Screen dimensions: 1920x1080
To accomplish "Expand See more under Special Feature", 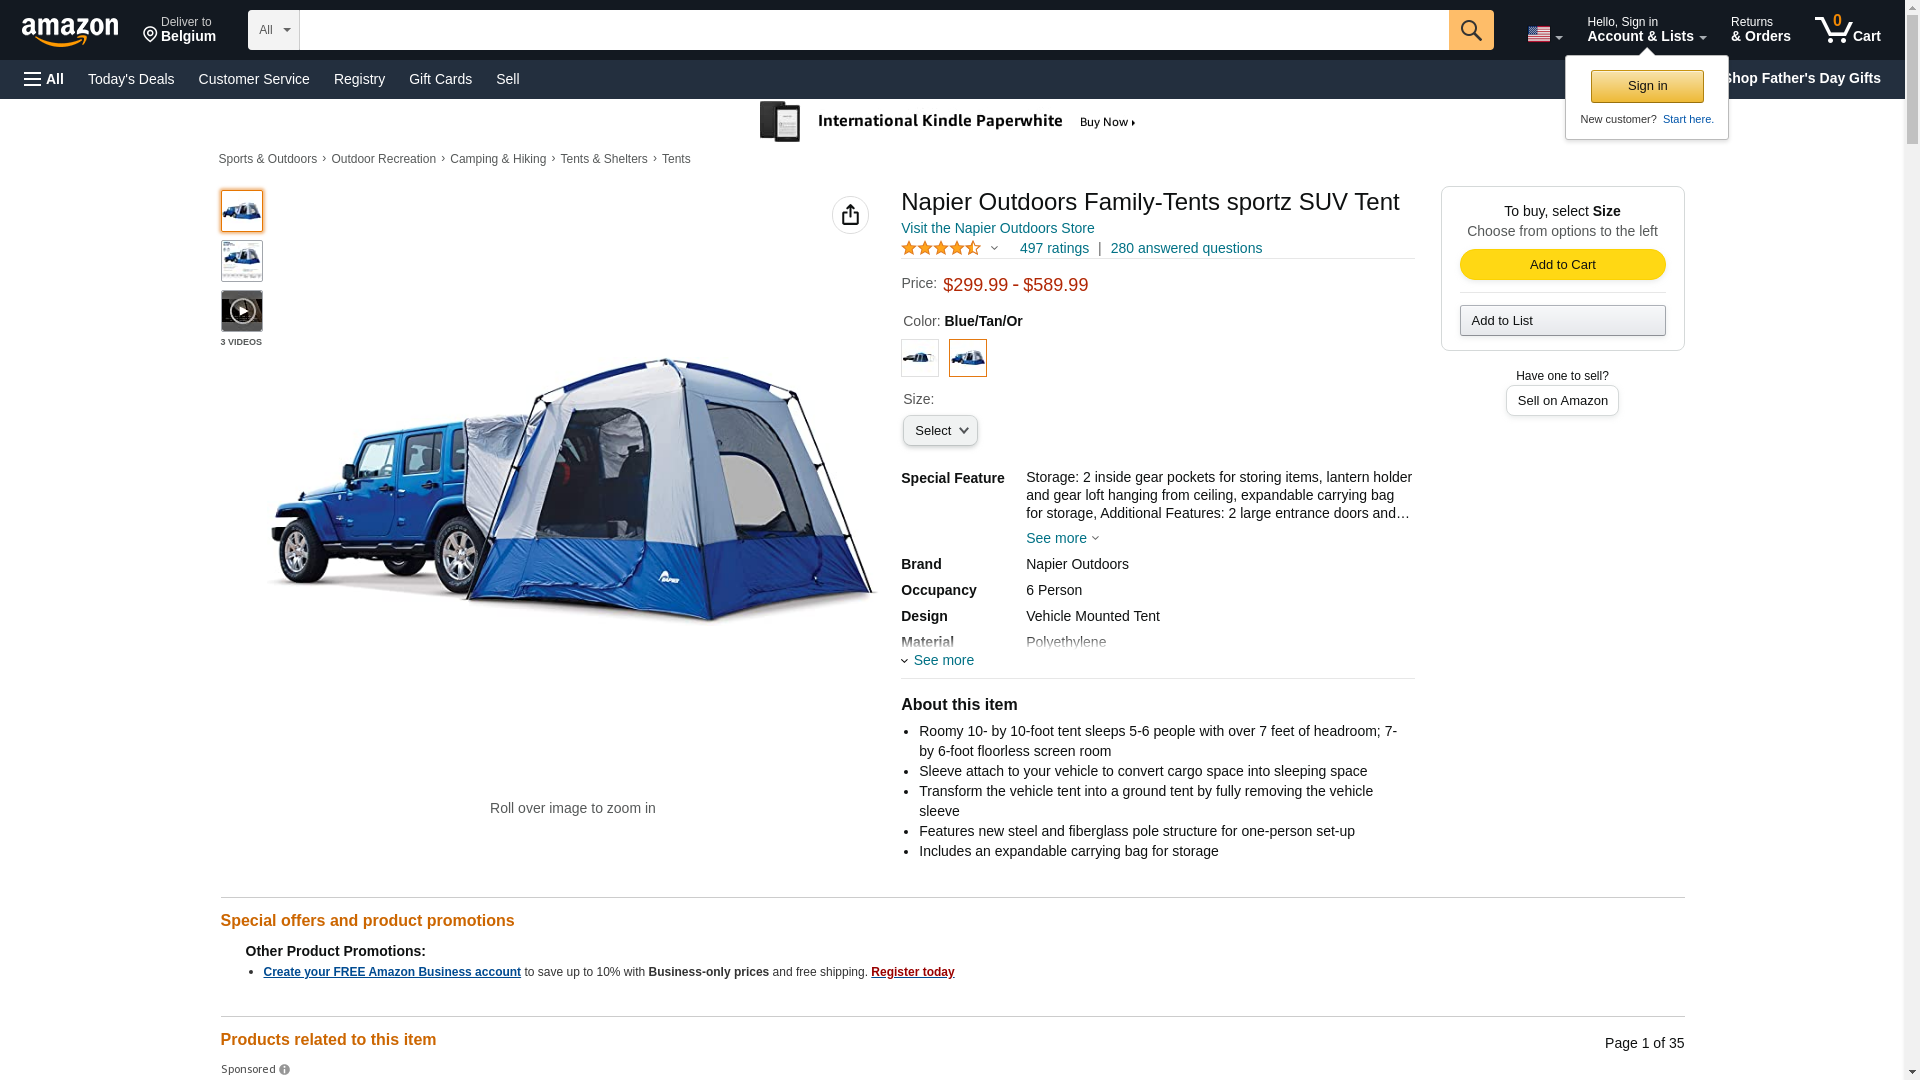I will tap(1061, 538).
